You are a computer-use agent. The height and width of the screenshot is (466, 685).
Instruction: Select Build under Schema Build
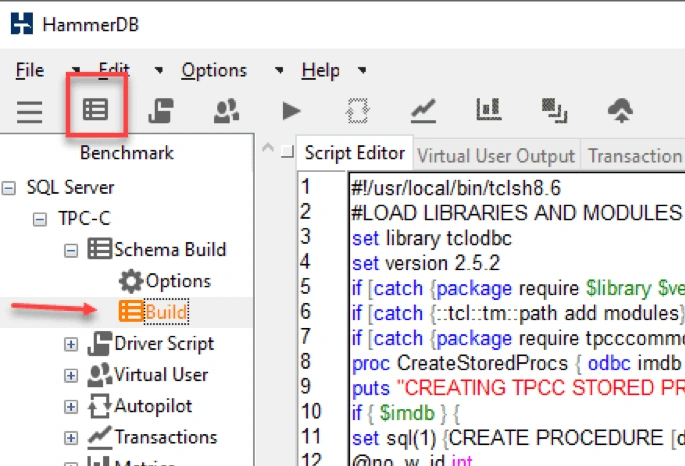pos(166,312)
